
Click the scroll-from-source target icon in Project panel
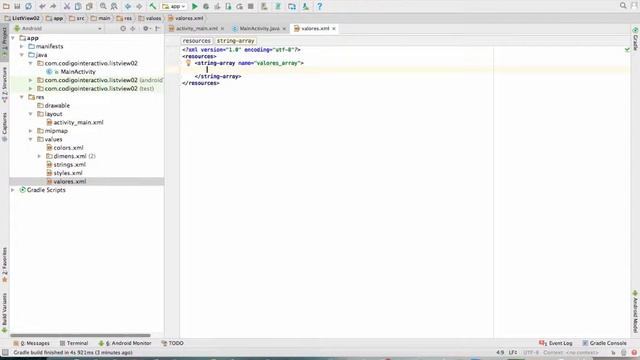(123, 29)
